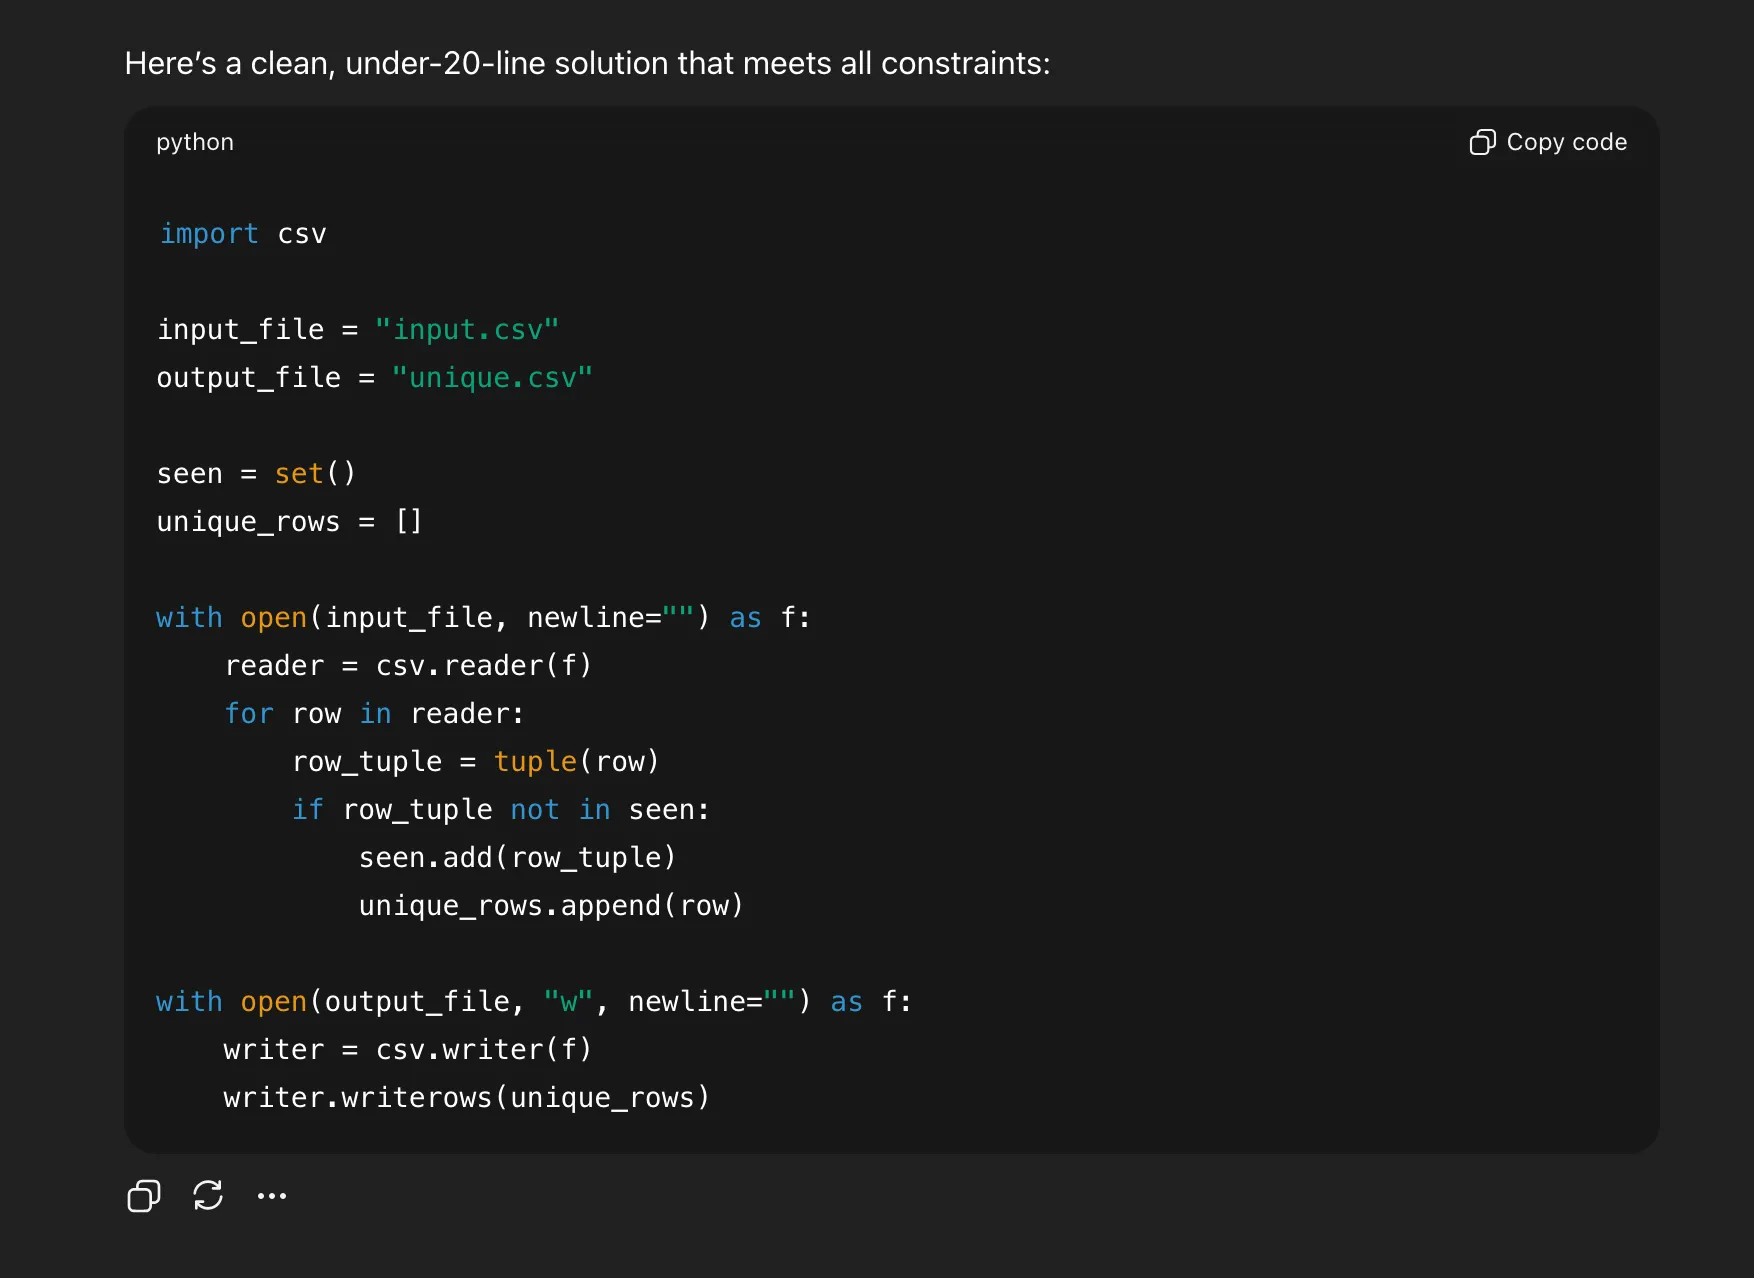This screenshot has width=1754, height=1278.
Task: Select the tuple keyword highlighted in orange
Action: (535, 761)
